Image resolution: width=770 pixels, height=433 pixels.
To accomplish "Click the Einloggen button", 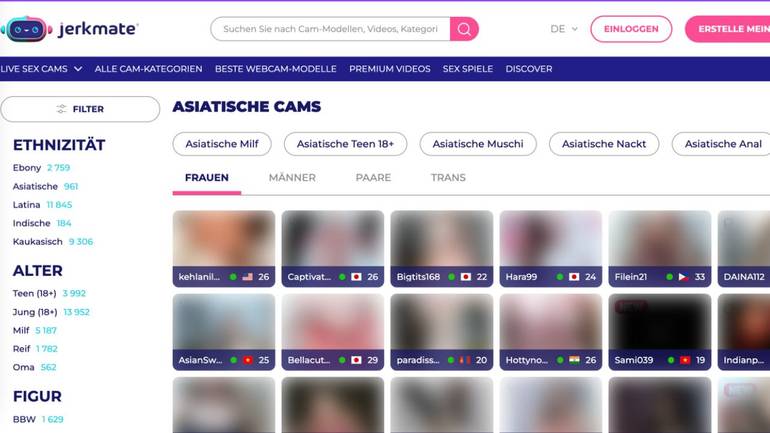I will [631, 29].
